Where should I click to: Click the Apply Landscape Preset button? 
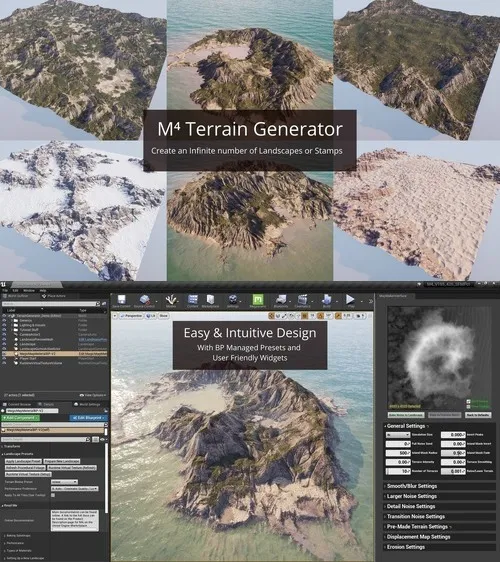(23, 461)
